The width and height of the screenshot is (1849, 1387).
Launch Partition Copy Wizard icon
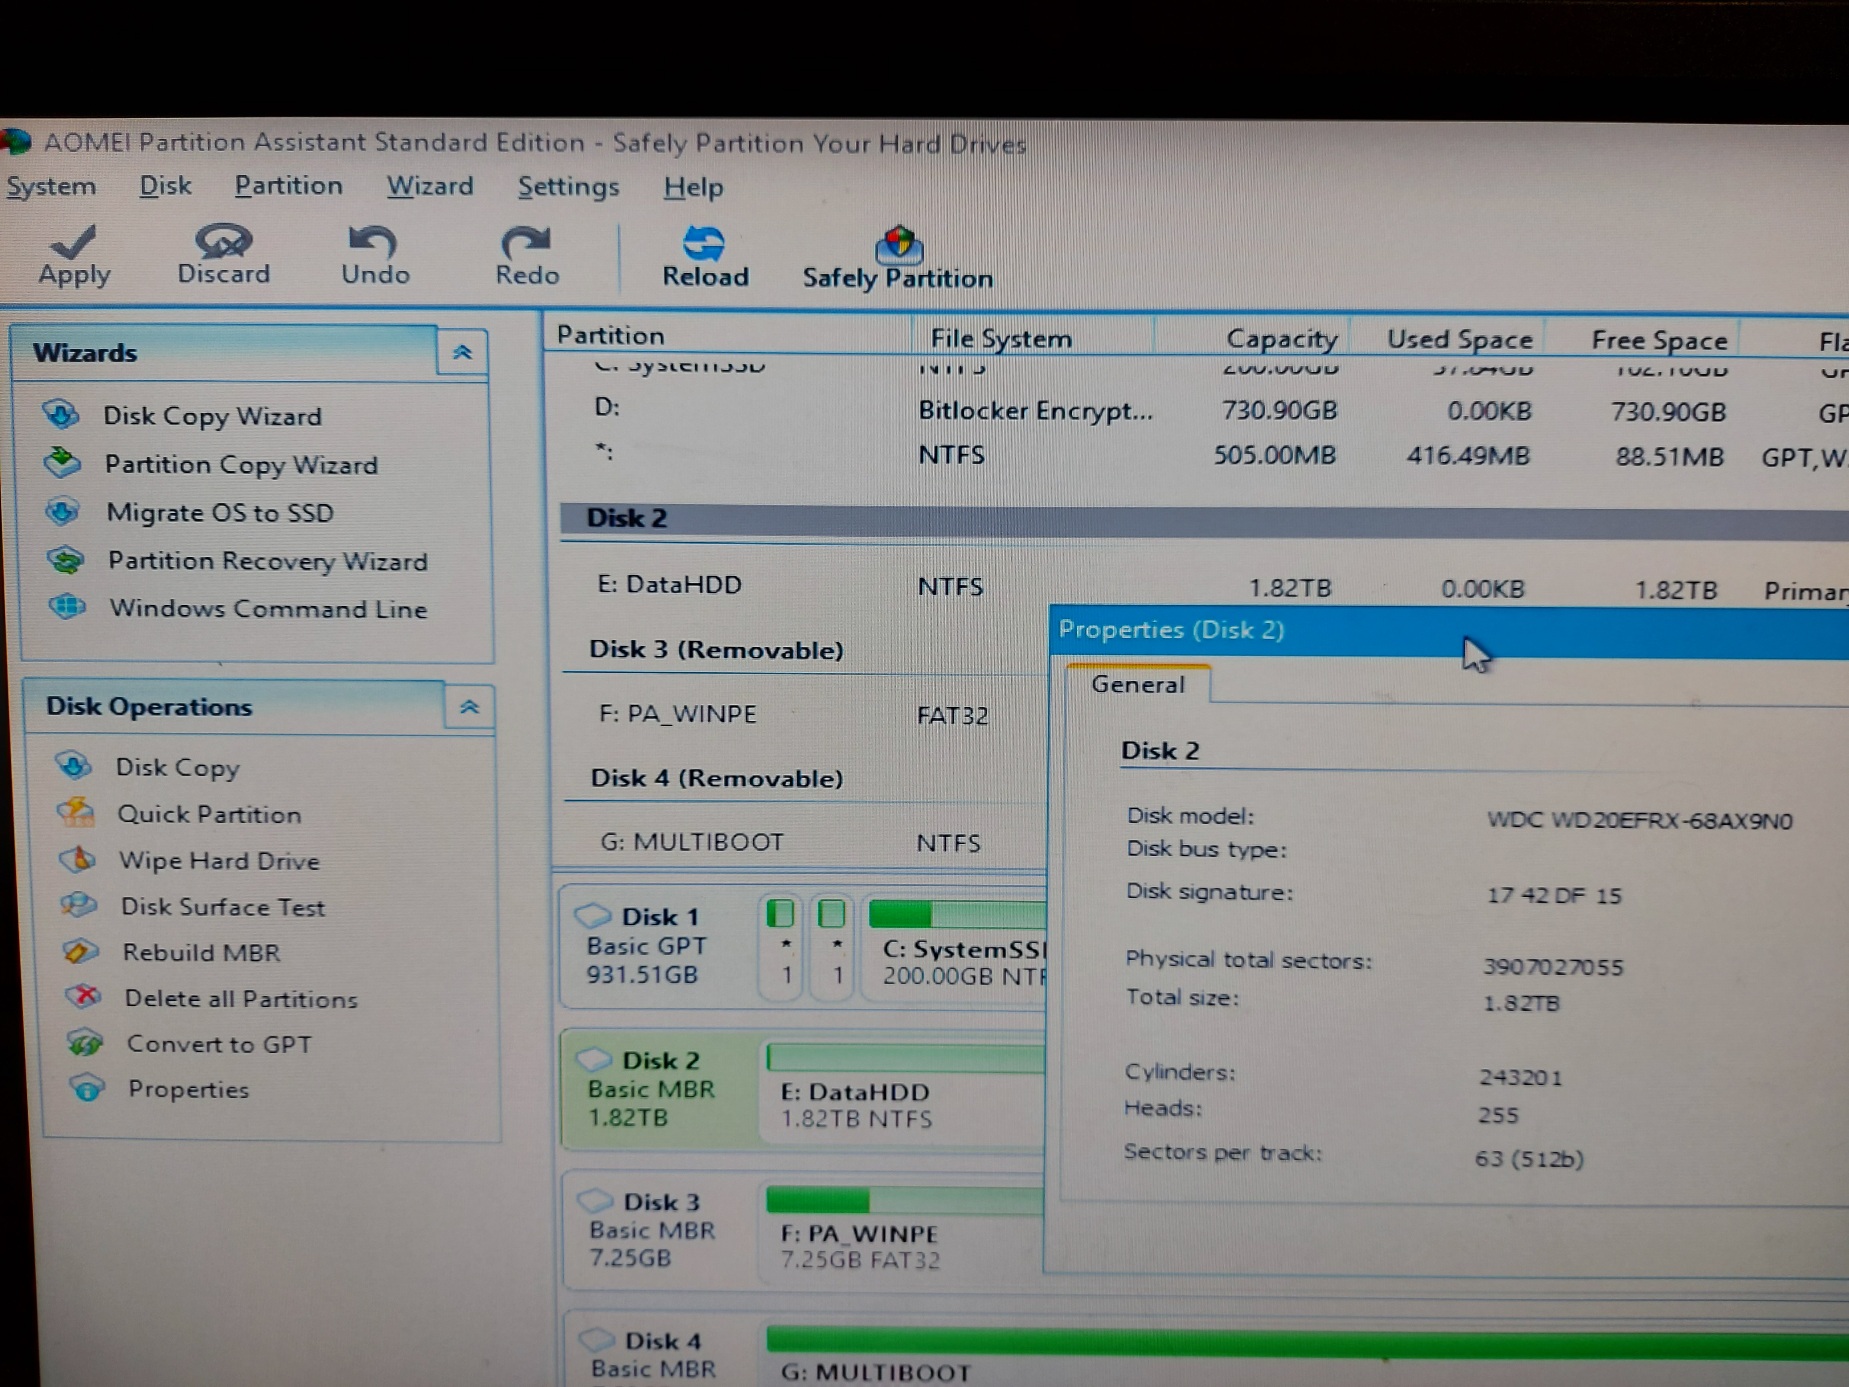click(x=63, y=462)
